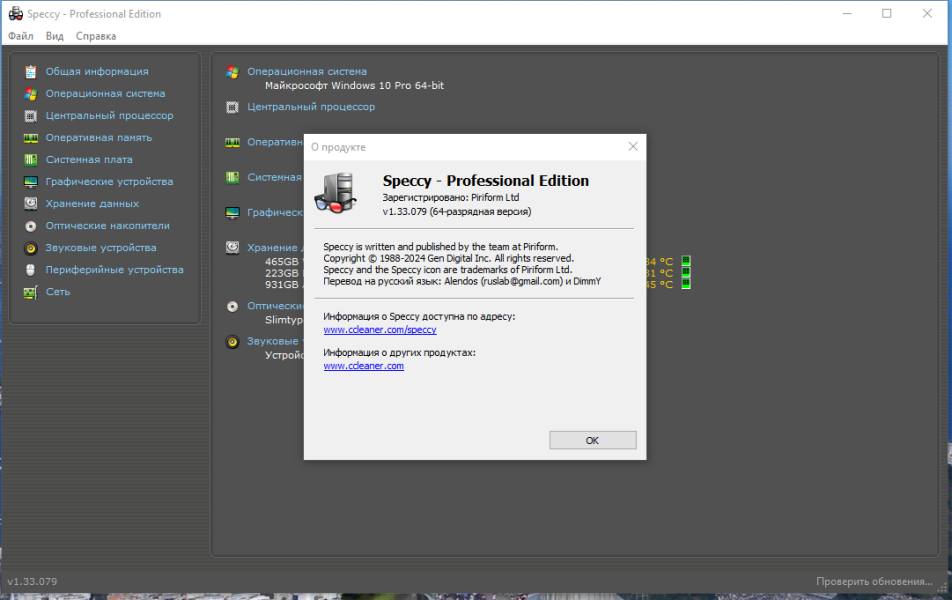Click the Хранение данных hard drive sidebar icon
Image resolution: width=952 pixels, height=600 pixels.
(x=30, y=203)
